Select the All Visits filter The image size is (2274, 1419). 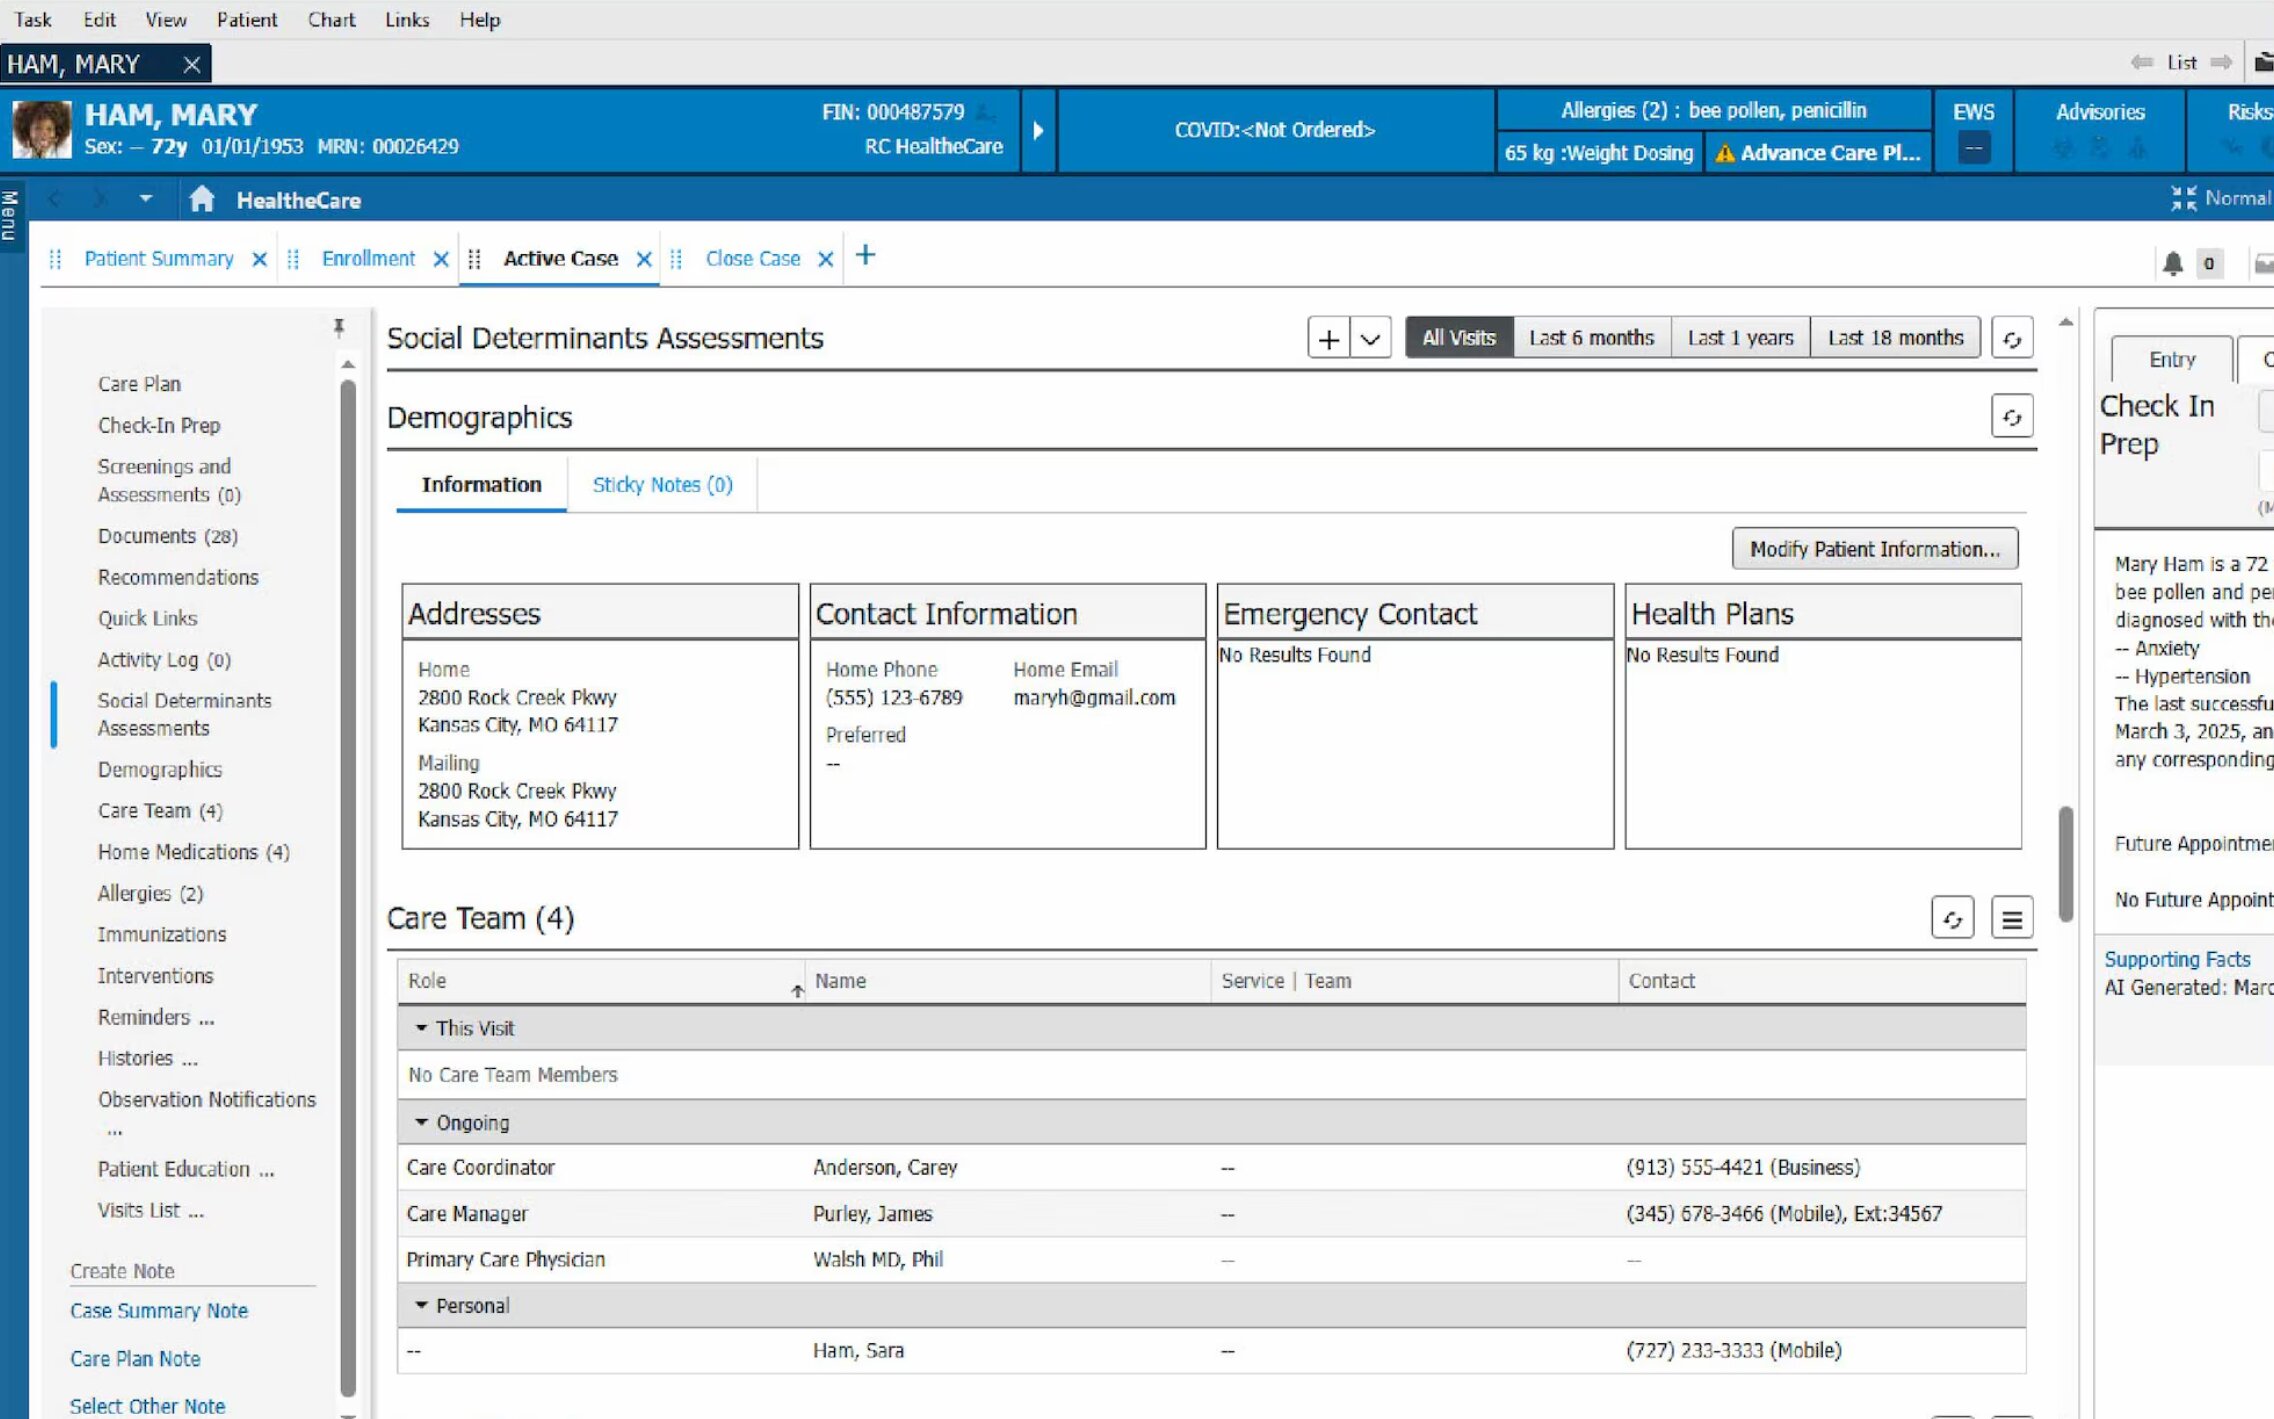click(x=1458, y=338)
